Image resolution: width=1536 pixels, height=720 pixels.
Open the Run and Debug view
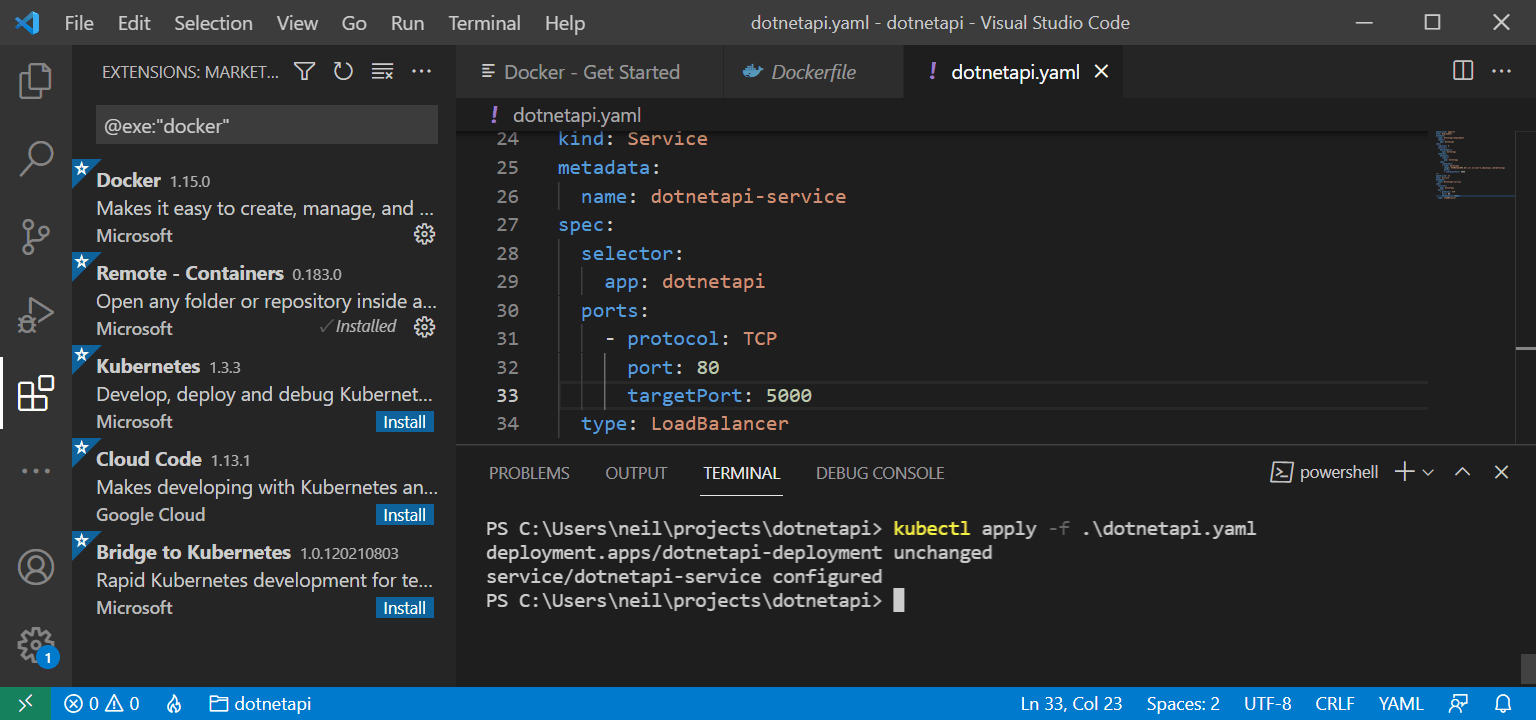pos(36,315)
